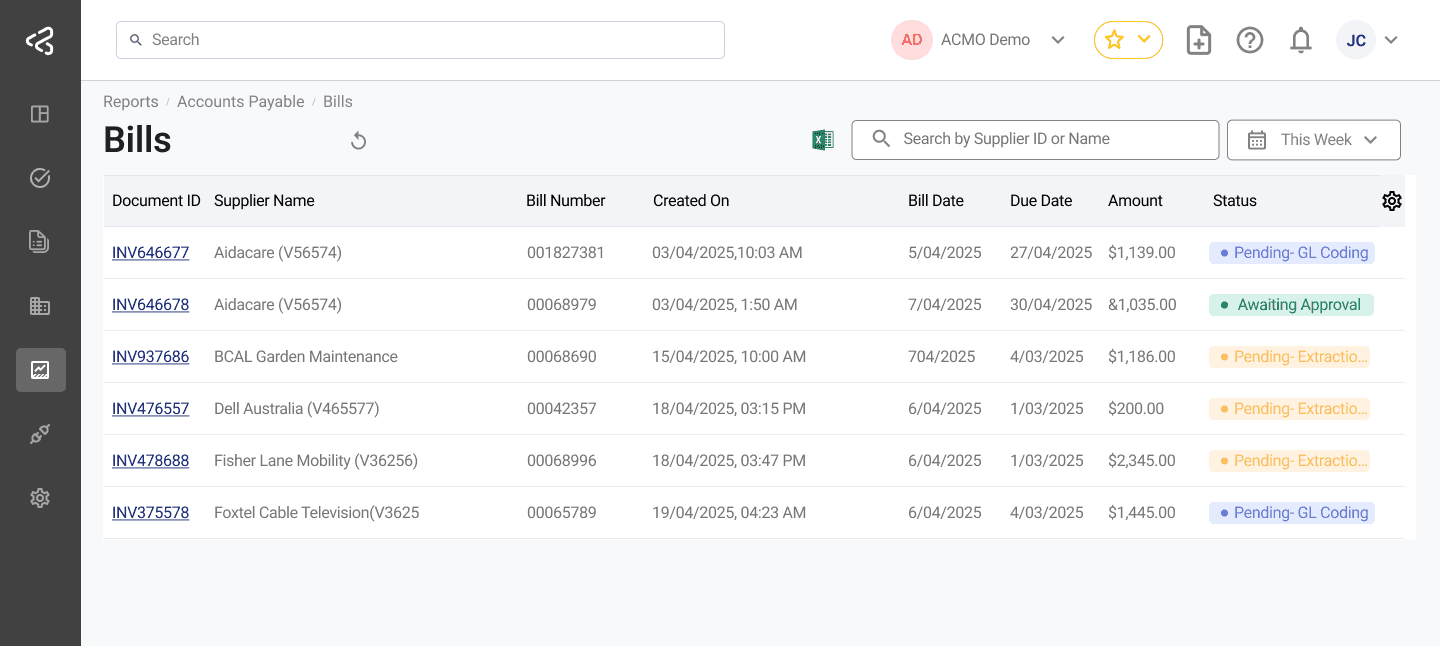Viewport: 1440px width, 646px height.
Task: Open bill INV646677
Action: 150,252
